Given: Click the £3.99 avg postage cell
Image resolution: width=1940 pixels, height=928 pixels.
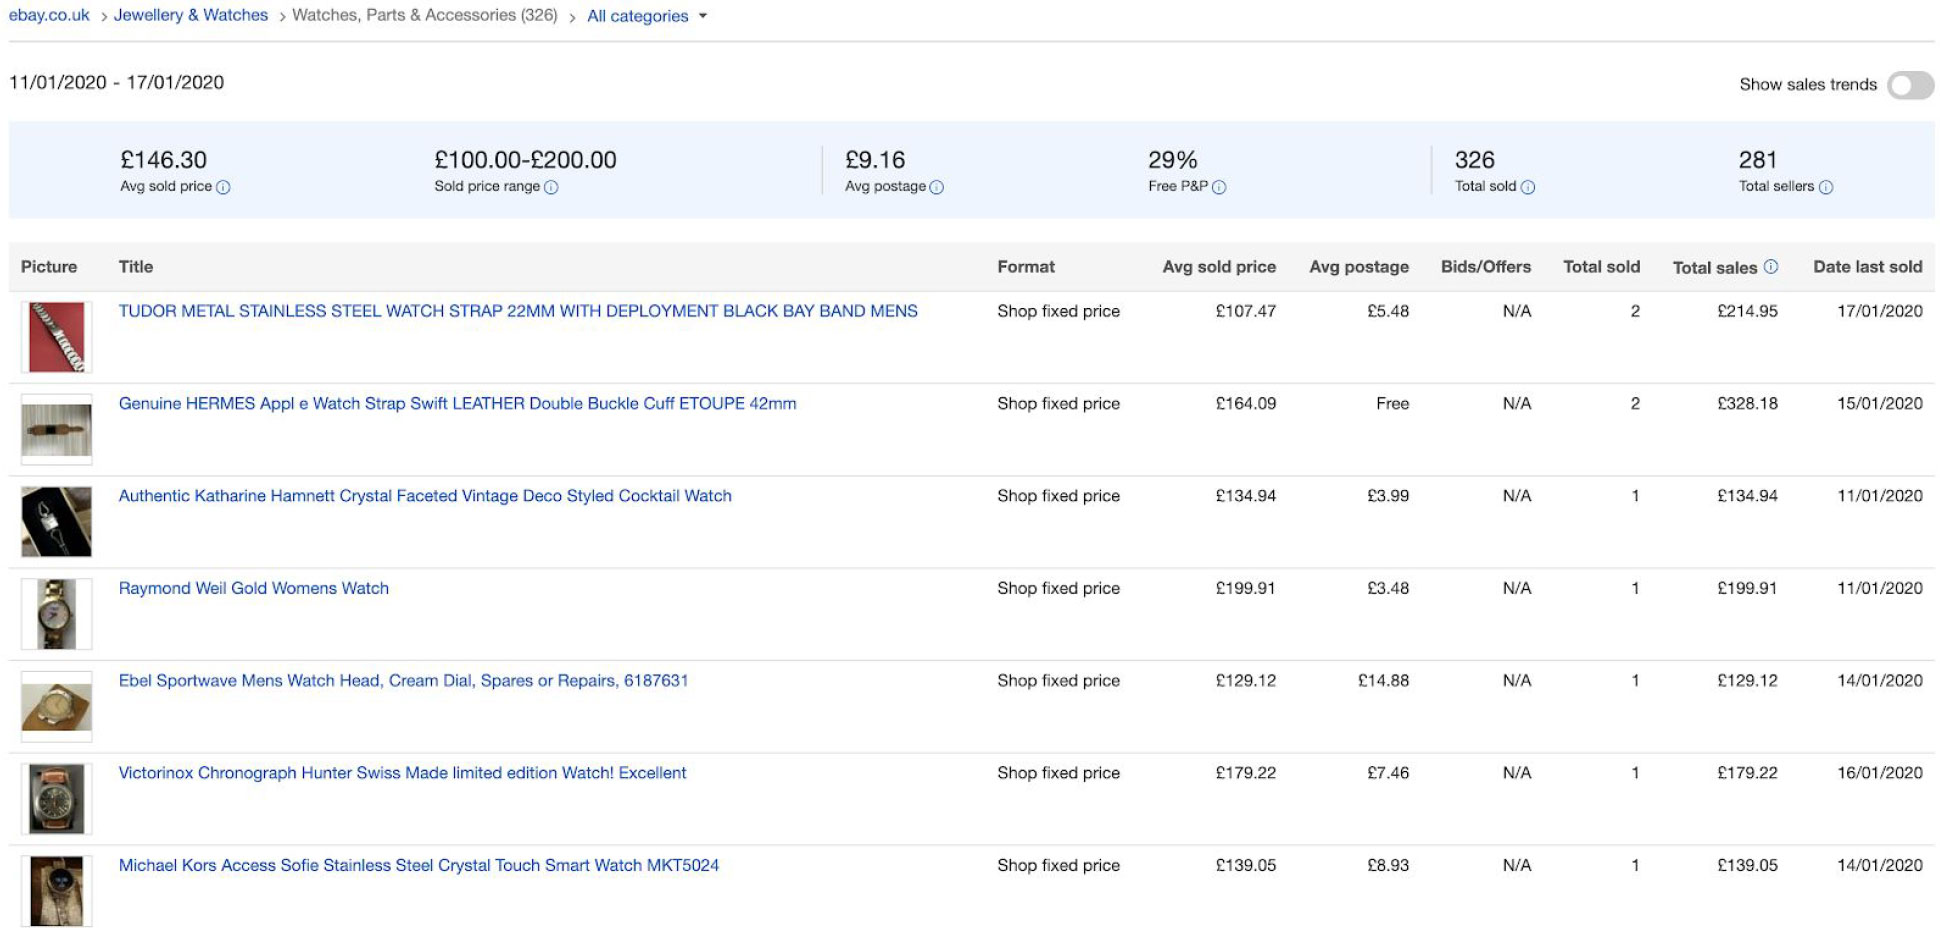Looking at the screenshot, I should click(1388, 496).
